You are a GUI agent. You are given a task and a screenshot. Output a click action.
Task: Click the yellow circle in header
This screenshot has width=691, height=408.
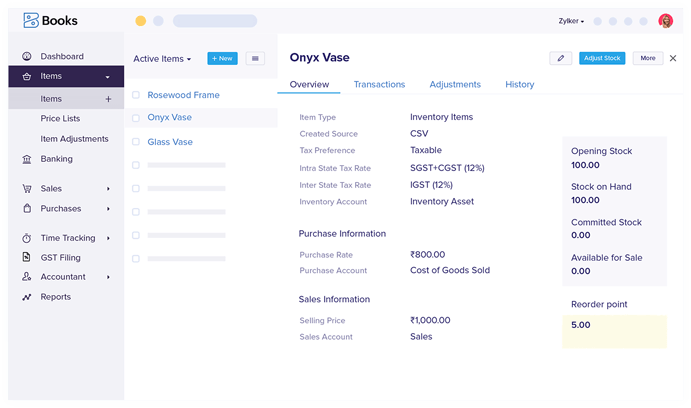pos(141,21)
